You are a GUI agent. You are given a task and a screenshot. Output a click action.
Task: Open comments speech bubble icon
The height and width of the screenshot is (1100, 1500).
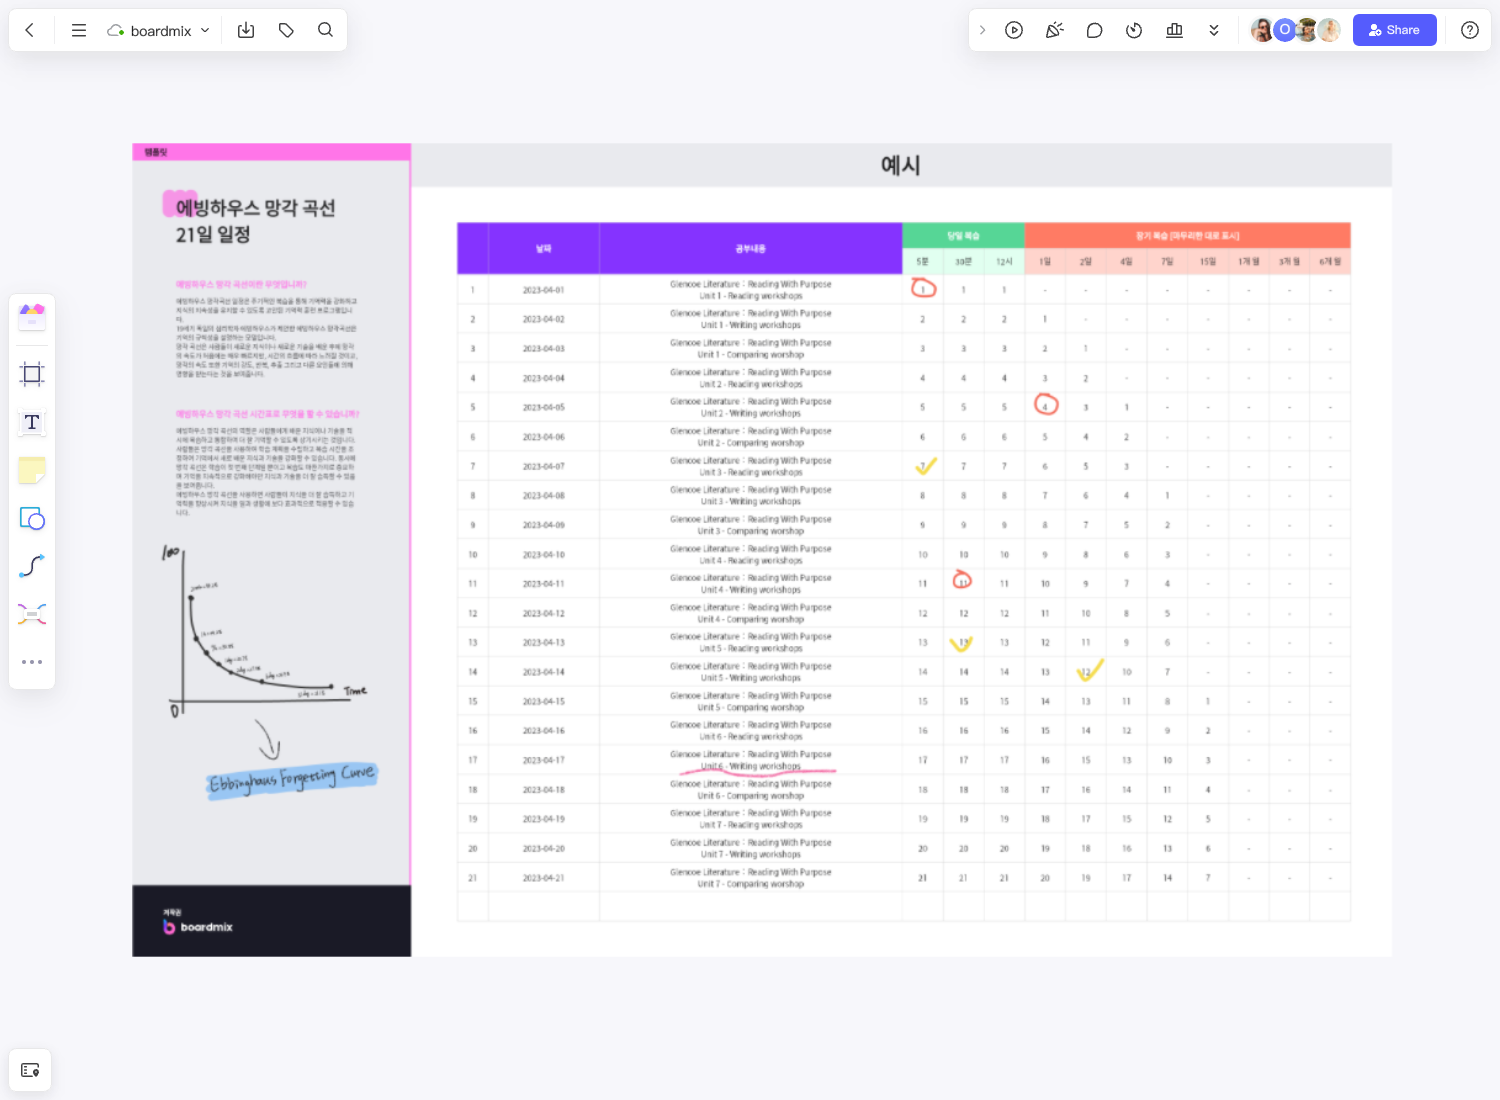tap(1094, 30)
